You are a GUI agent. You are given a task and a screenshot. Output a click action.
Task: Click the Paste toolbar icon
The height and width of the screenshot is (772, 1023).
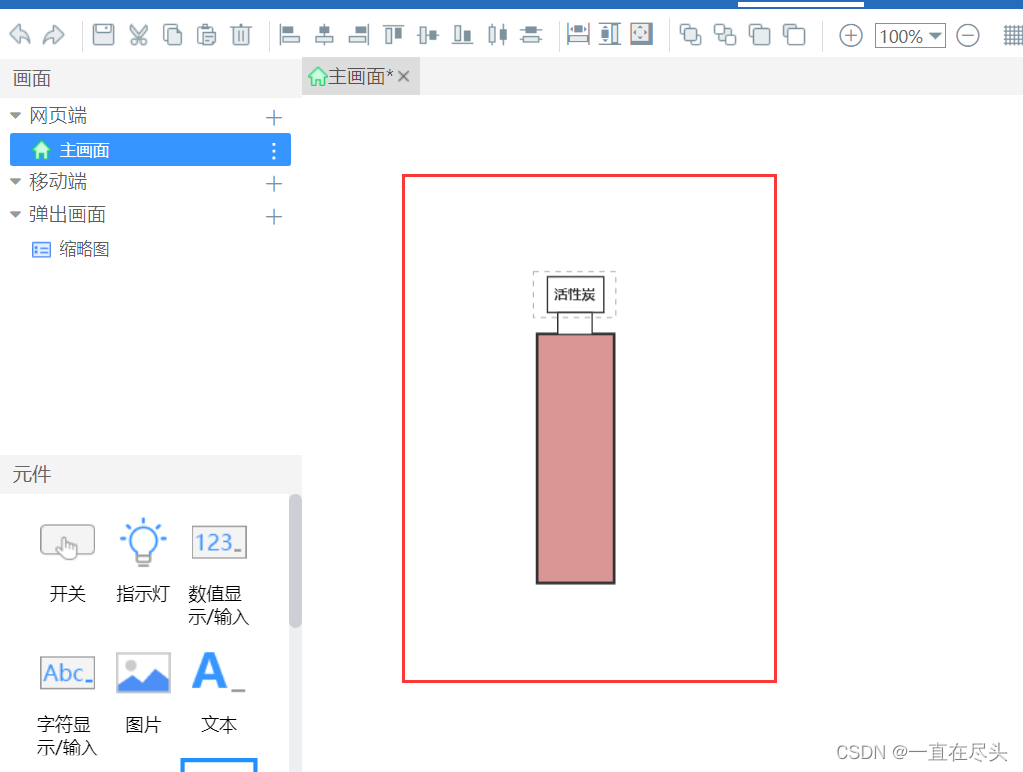click(x=207, y=34)
